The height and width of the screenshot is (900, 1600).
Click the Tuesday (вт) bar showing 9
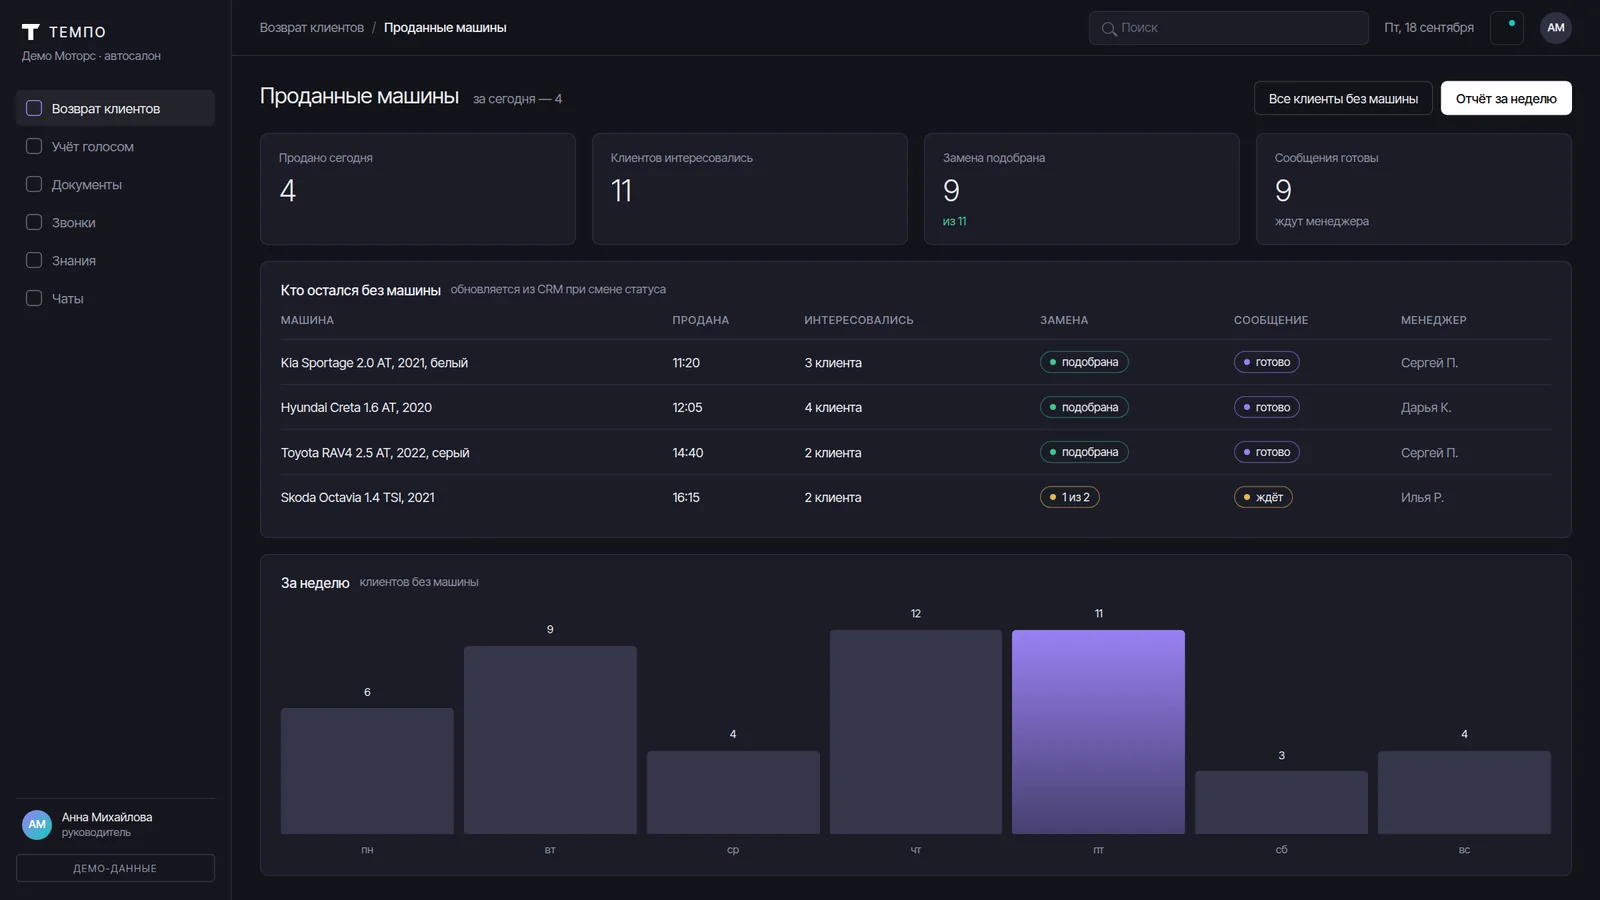pos(550,740)
